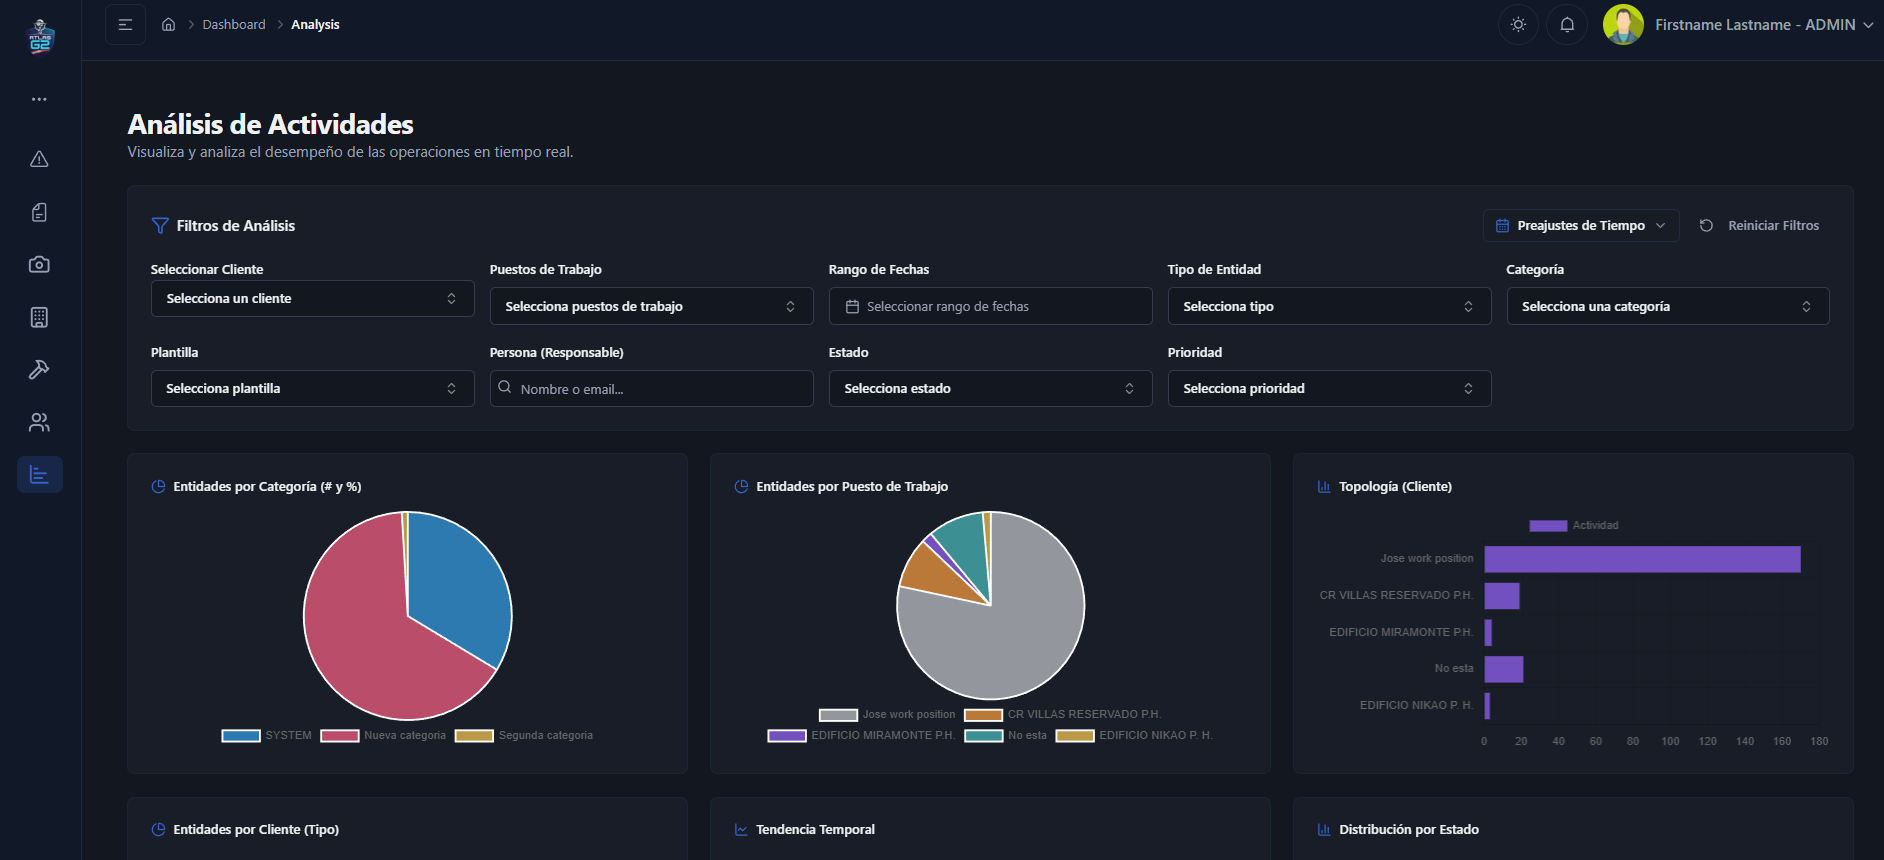
Task: Open the hammer tools sidebar icon
Action: point(39,370)
